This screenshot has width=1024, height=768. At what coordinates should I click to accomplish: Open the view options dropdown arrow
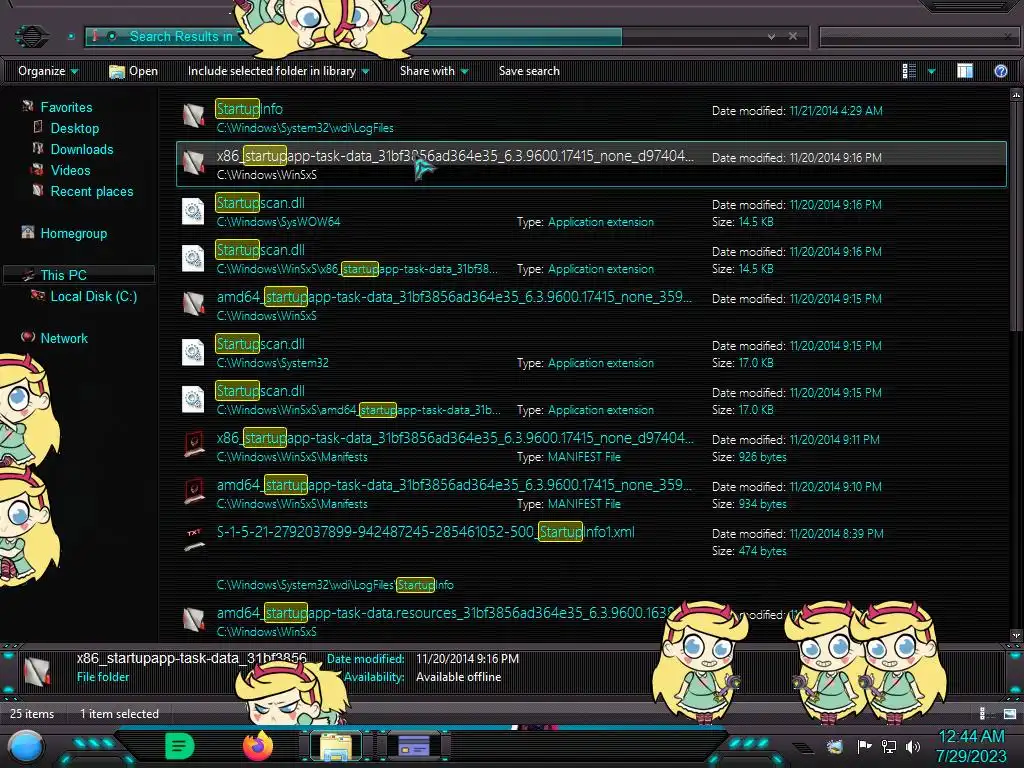[932, 71]
